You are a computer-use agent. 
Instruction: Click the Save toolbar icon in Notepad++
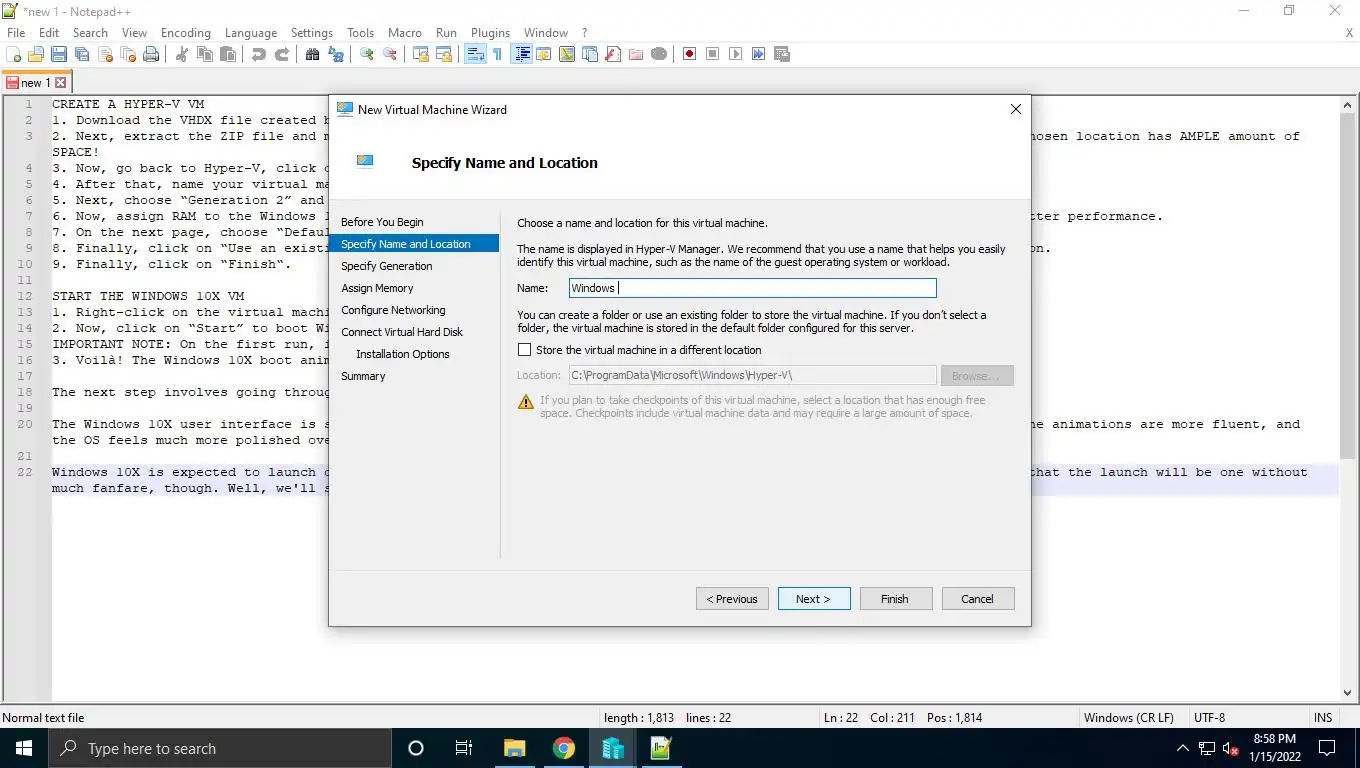point(59,54)
